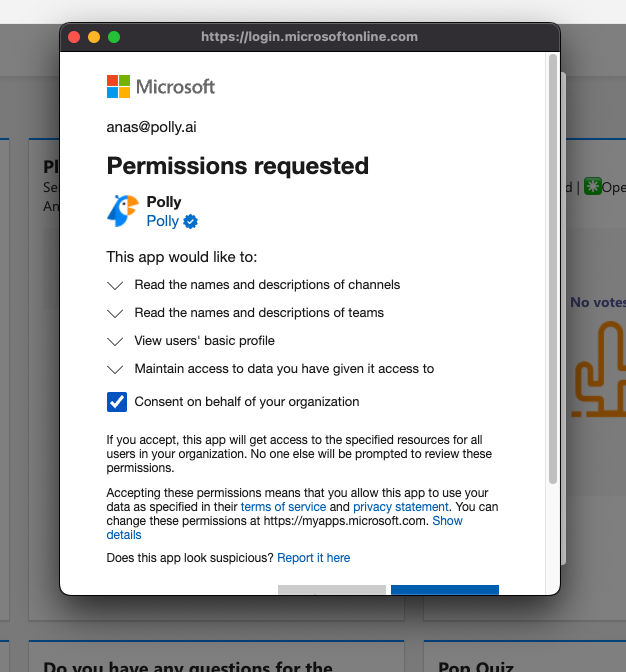Image resolution: width=626 pixels, height=672 pixels.
Task: Click the orange cactus illustration
Action: pyautogui.click(x=598, y=367)
